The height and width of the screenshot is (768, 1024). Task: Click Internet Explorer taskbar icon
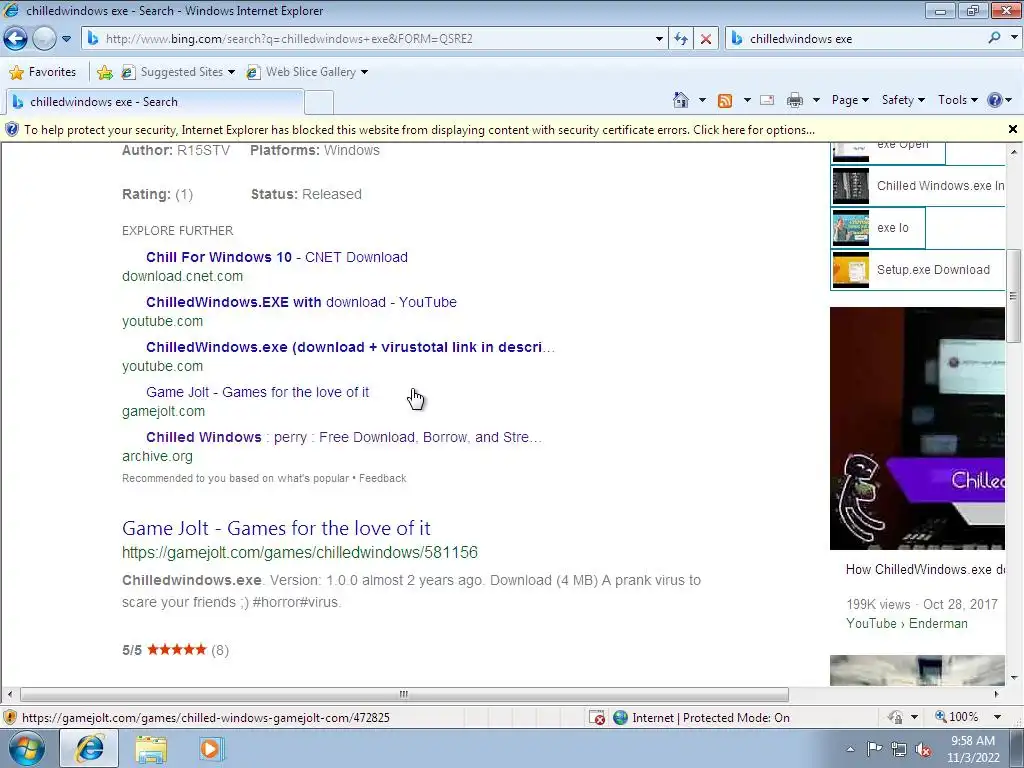(x=89, y=748)
